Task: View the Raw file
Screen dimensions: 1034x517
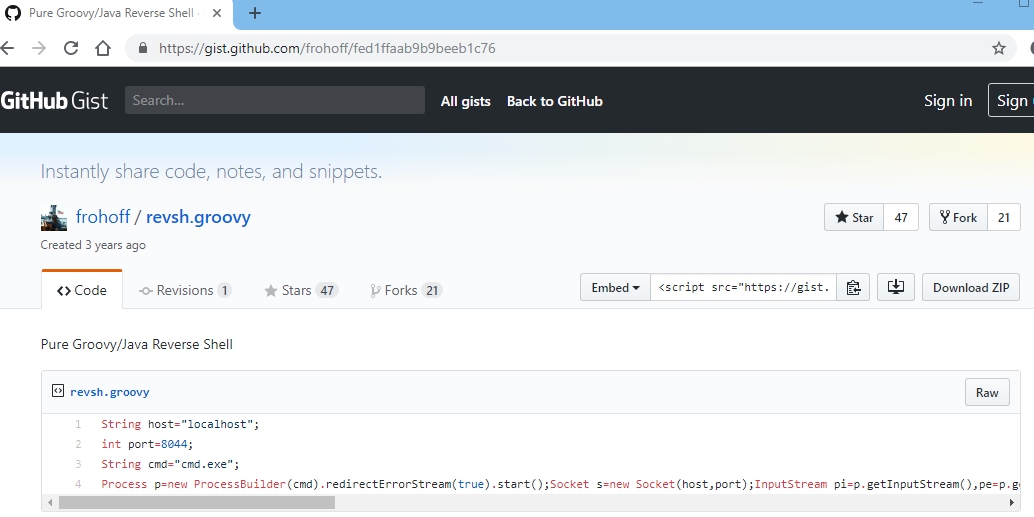Action: (x=987, y=392)
